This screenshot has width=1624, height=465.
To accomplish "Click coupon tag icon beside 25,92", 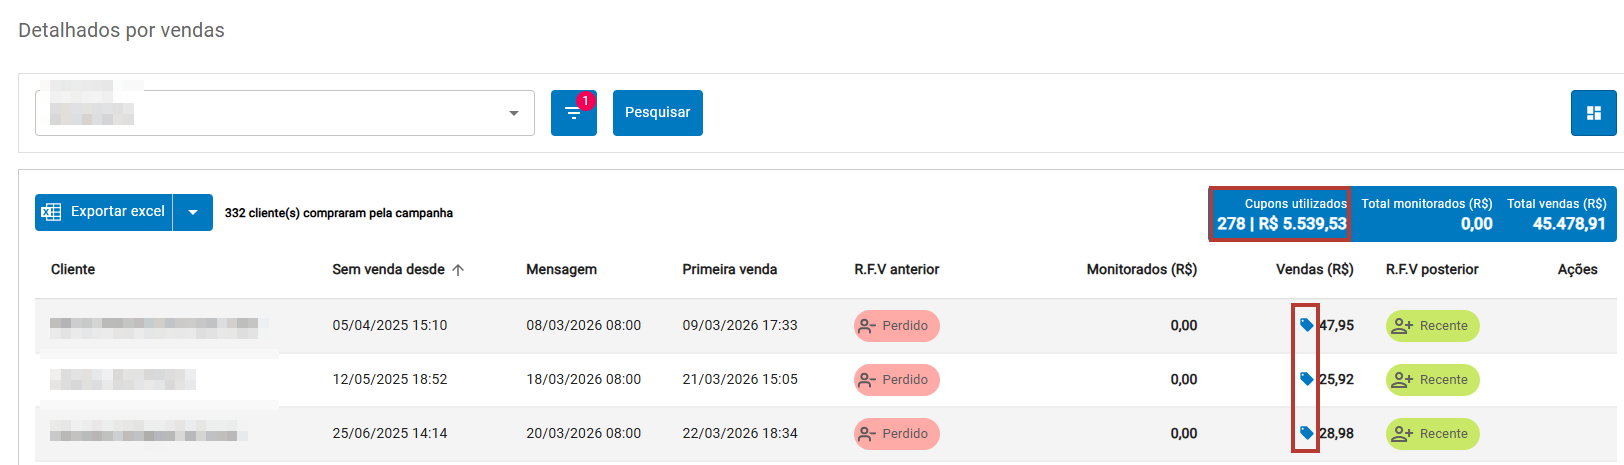I will (1306, 379).
